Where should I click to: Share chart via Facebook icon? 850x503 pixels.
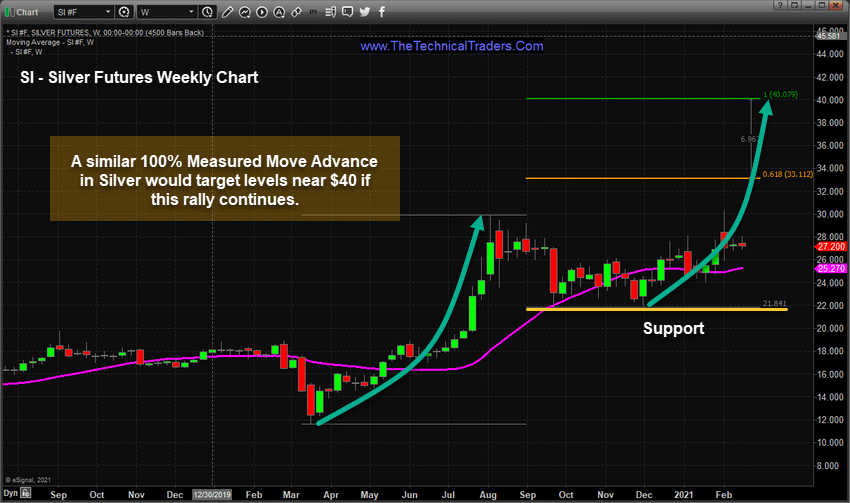(382, 12)
